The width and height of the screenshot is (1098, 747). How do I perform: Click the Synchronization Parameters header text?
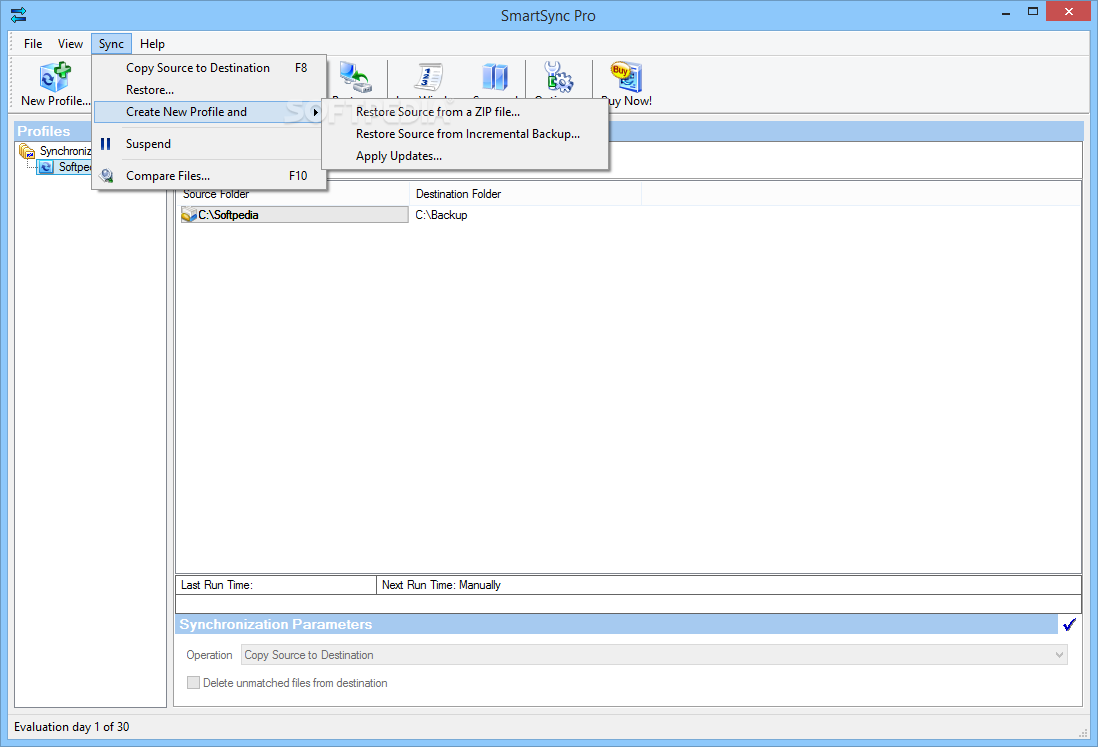click(x=276, y=624)
